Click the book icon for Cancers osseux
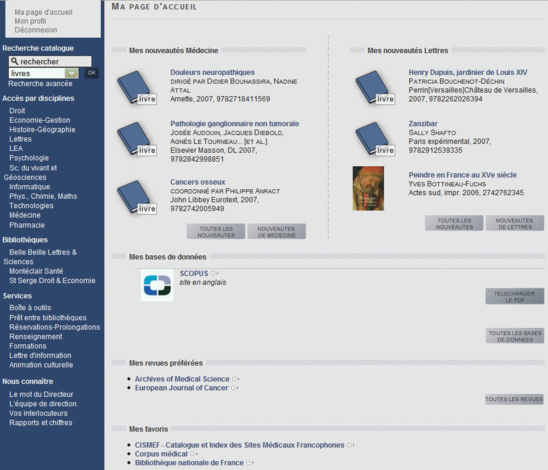The image size is (548, 470). coord(136,197)
